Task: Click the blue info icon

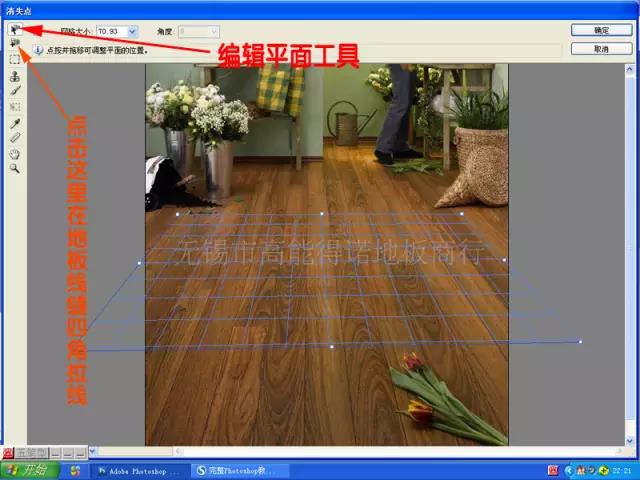Action: [x=38, y=50]
